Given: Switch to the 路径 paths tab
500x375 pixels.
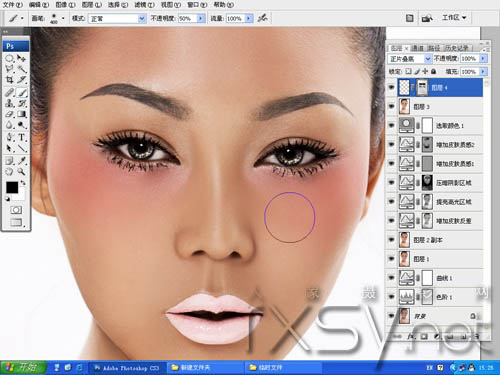Looking at the screenshot, I should [x=434, y=48].
